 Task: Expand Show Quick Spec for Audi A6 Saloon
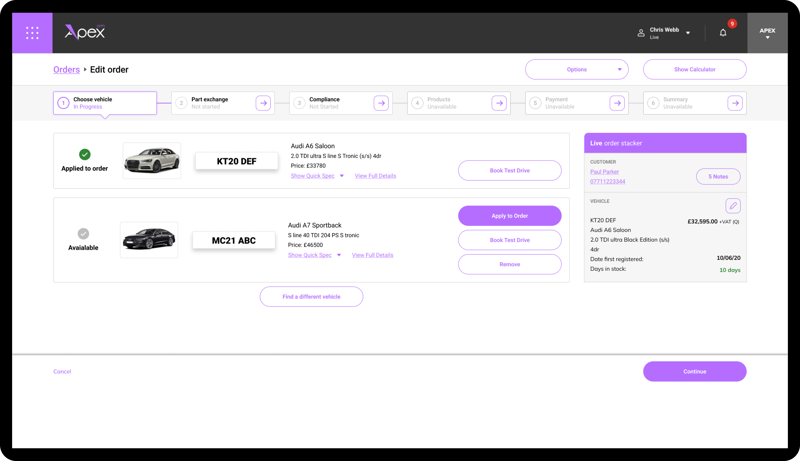pyautogui.click(x=317, y=176)
